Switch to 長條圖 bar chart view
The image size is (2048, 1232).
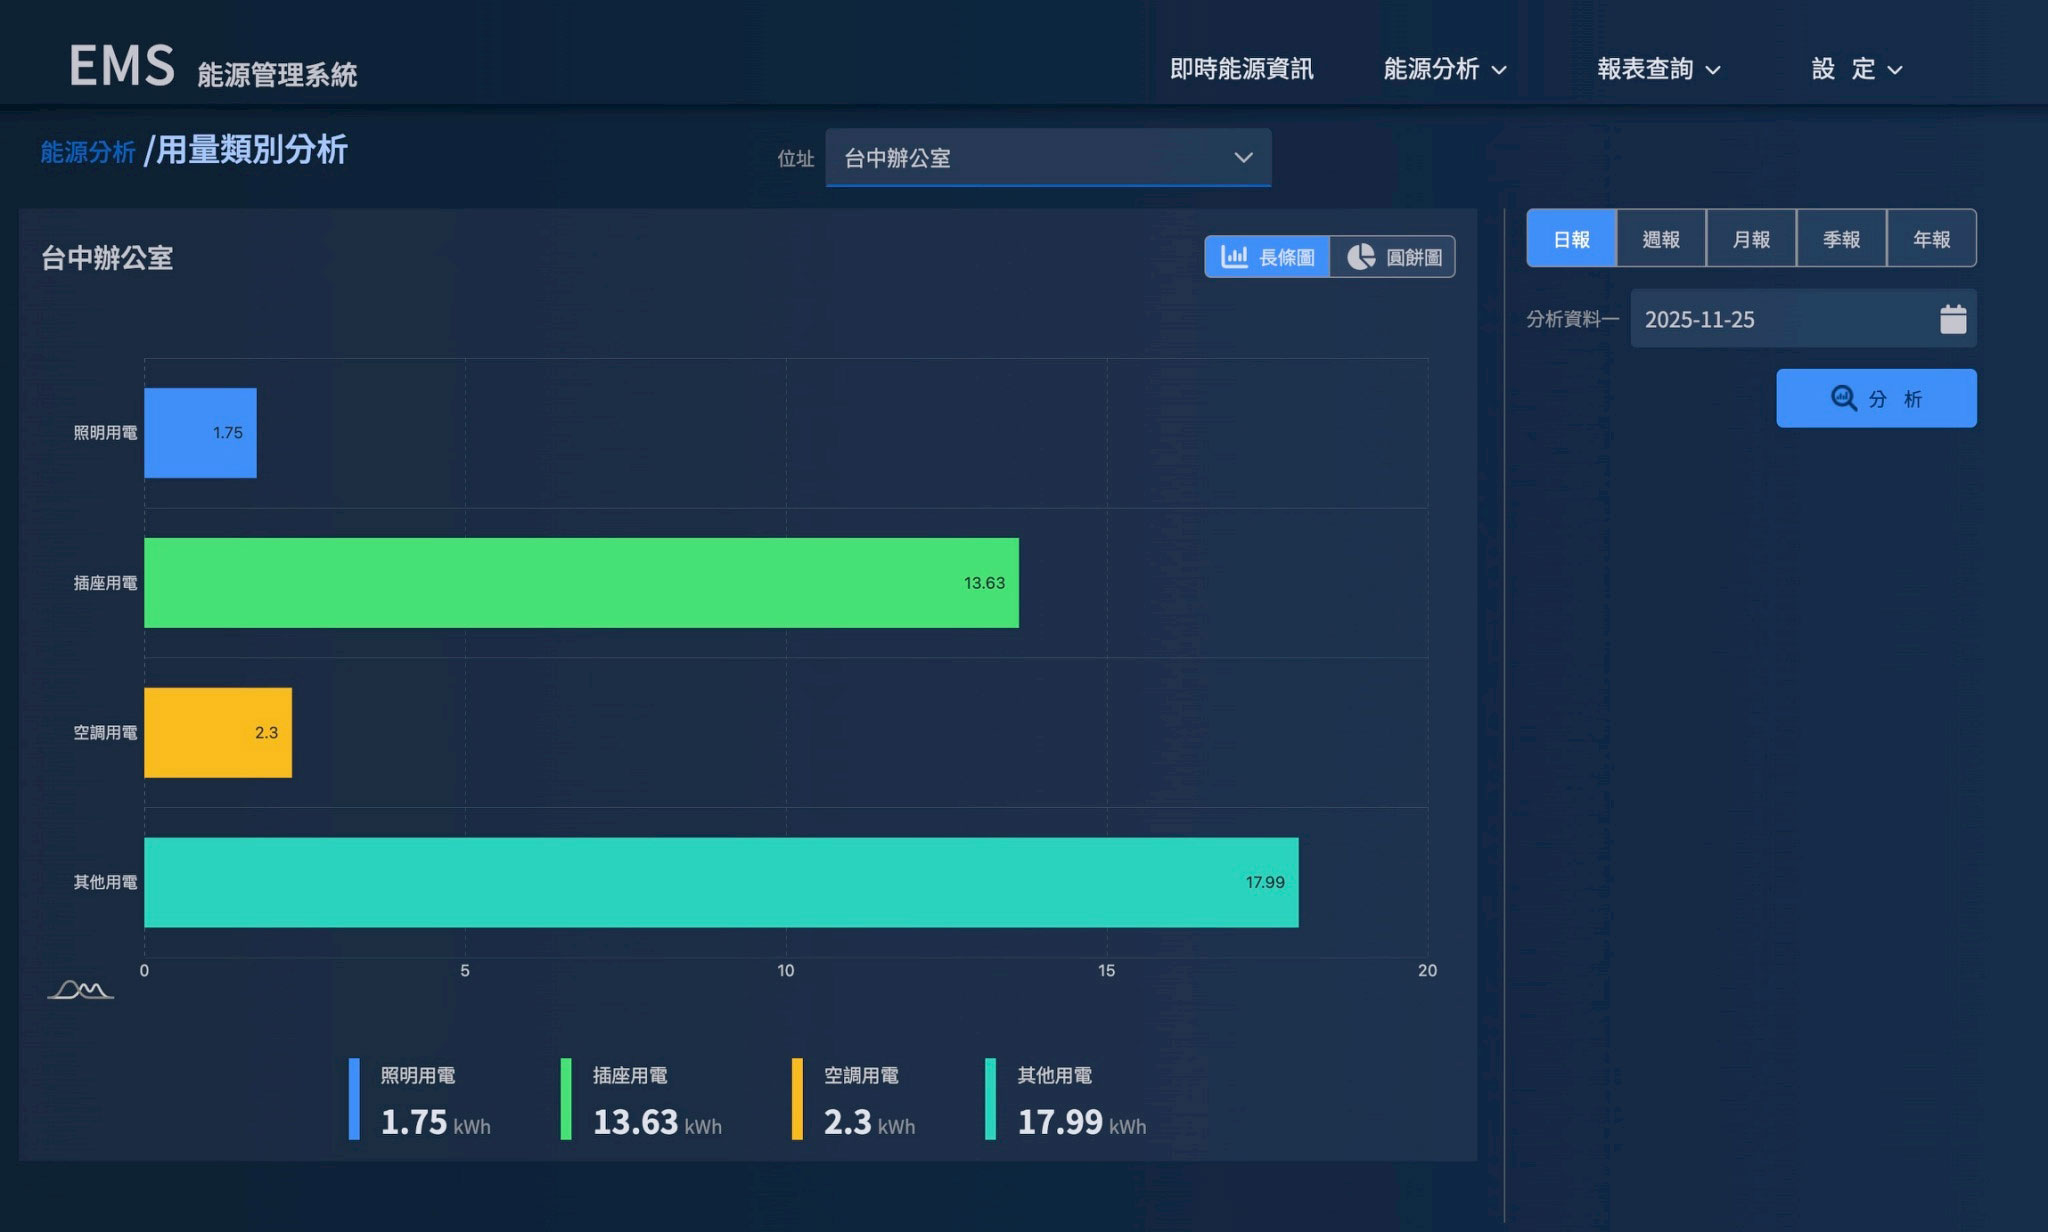pyautogui.click(x=1267, y=257)
